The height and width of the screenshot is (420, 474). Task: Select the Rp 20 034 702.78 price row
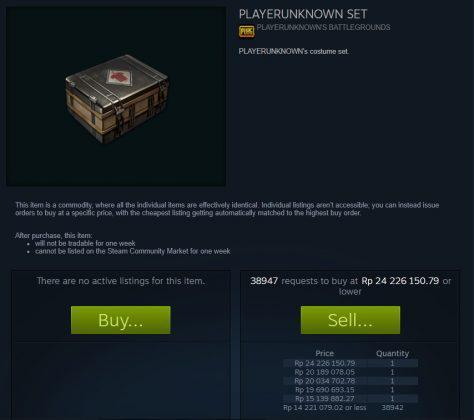350,381
